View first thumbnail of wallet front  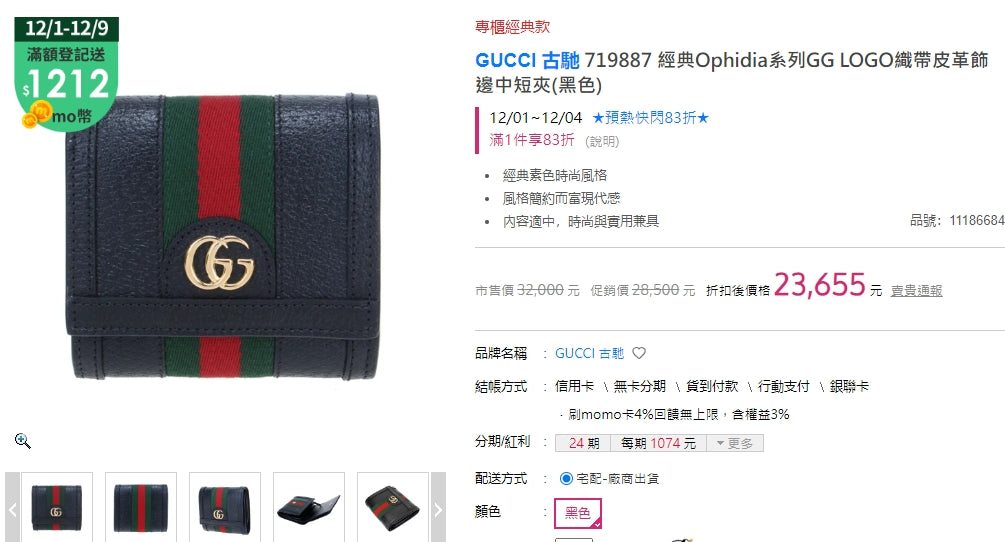tap(57, 507)
